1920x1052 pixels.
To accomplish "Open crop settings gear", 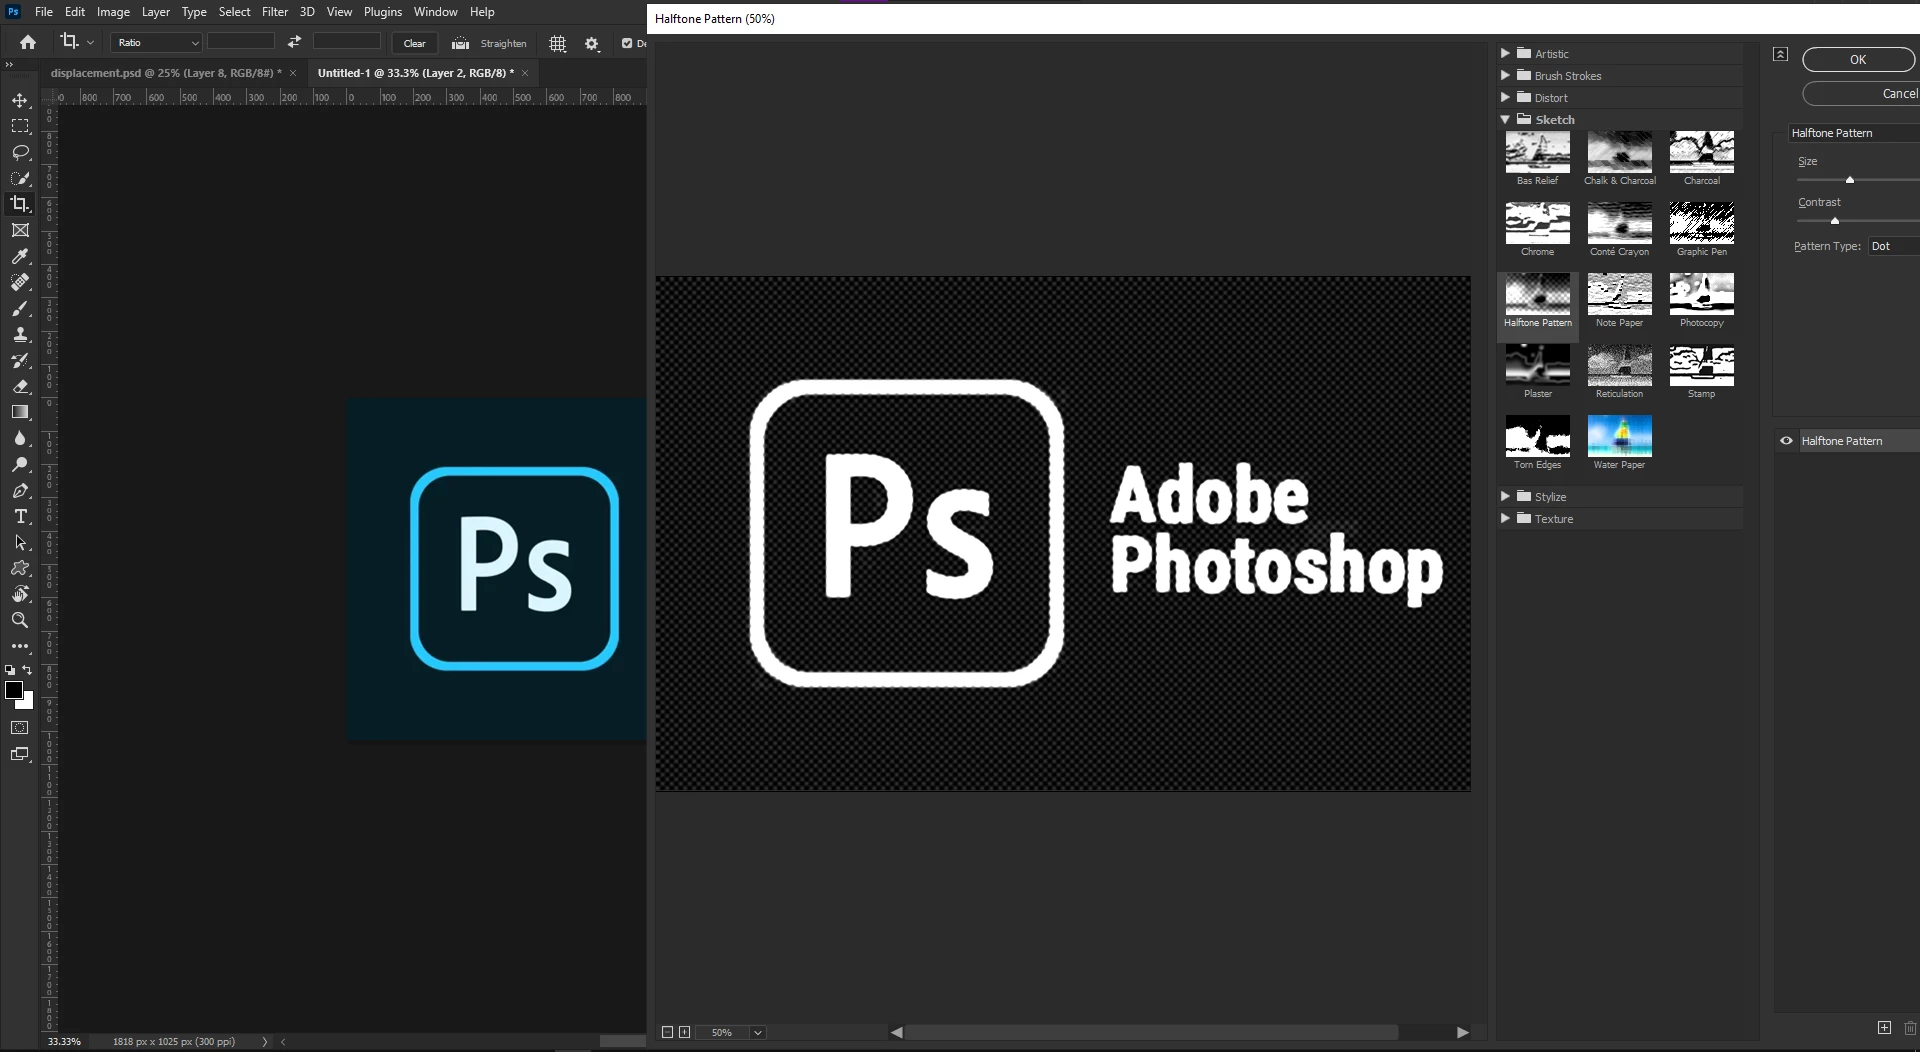I will (x=592, y=43).
